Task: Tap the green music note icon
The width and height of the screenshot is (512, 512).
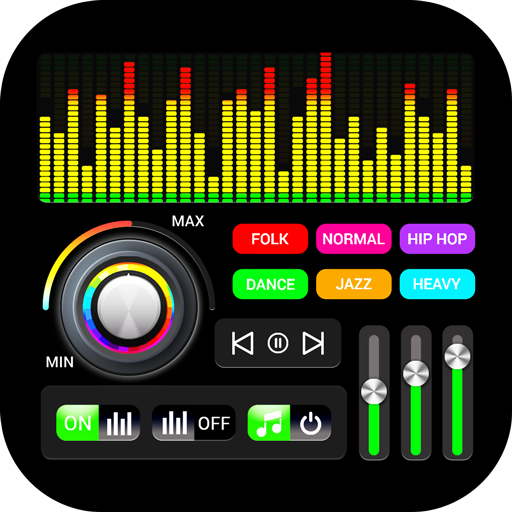Action: (x=269, y=423)
